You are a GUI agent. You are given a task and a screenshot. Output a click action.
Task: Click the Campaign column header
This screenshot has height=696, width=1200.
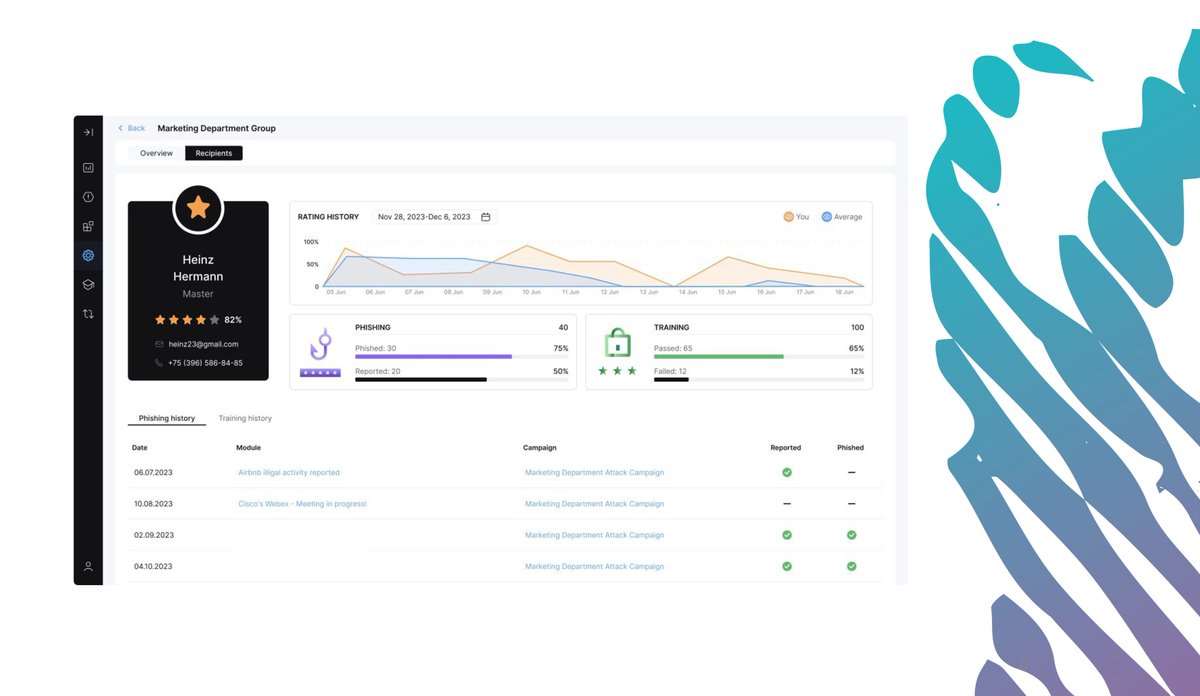[x=540, y=448]
